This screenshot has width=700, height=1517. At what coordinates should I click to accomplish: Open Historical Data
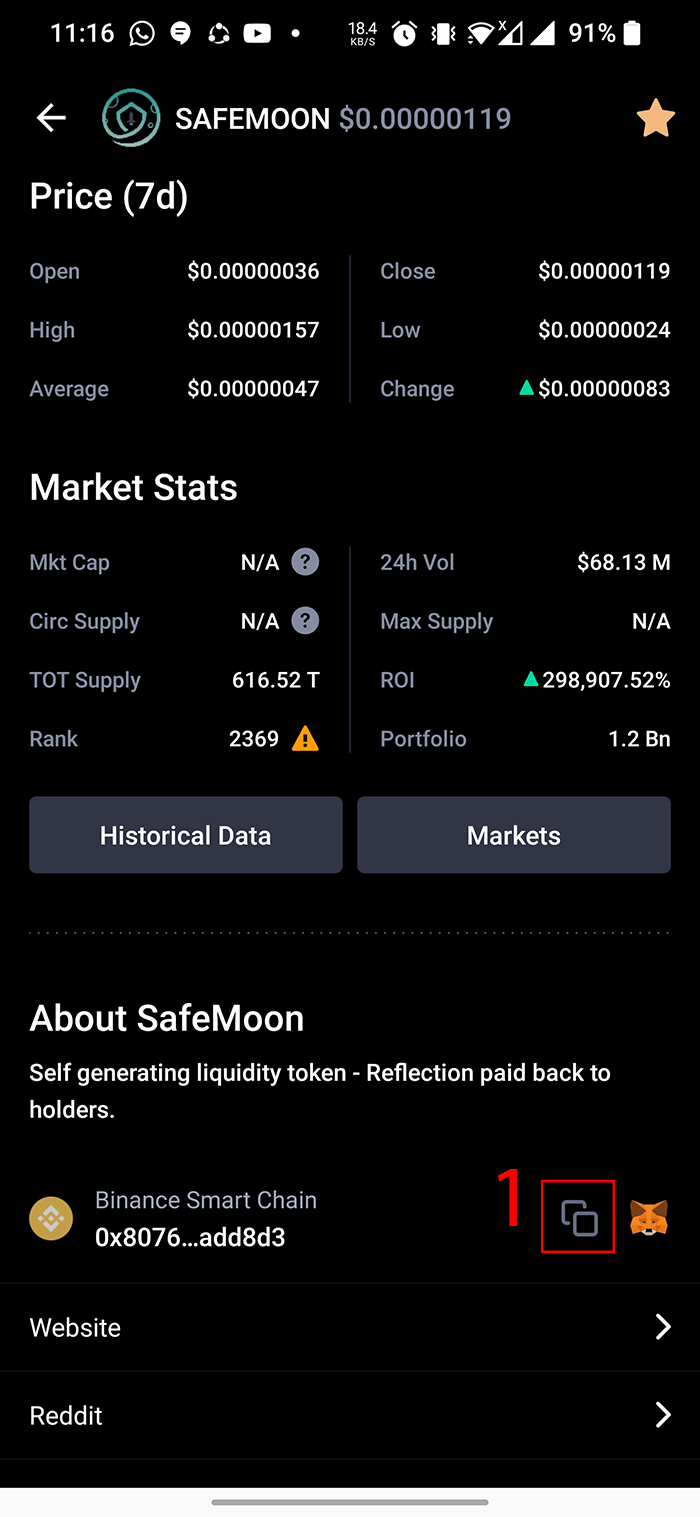click(x=186, y=835)
